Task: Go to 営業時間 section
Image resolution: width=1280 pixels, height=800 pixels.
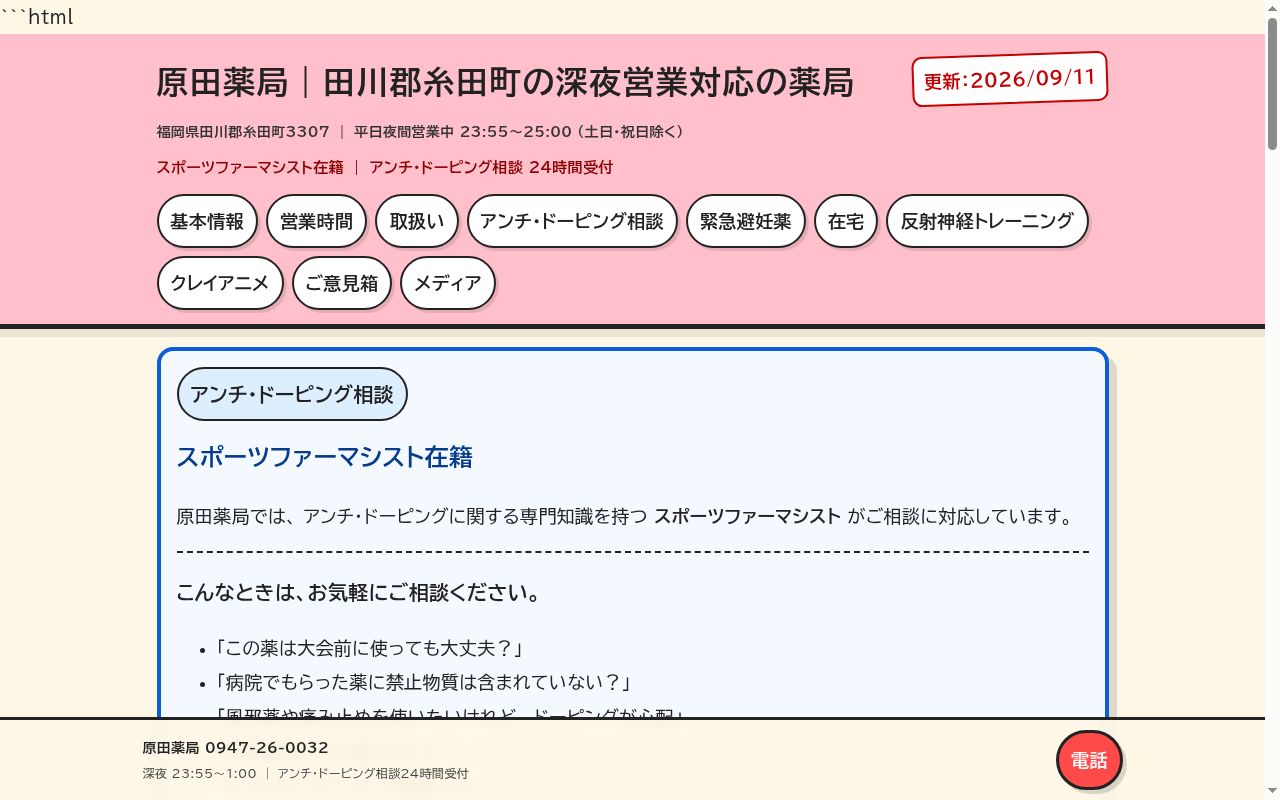Action: pos(316,221)
